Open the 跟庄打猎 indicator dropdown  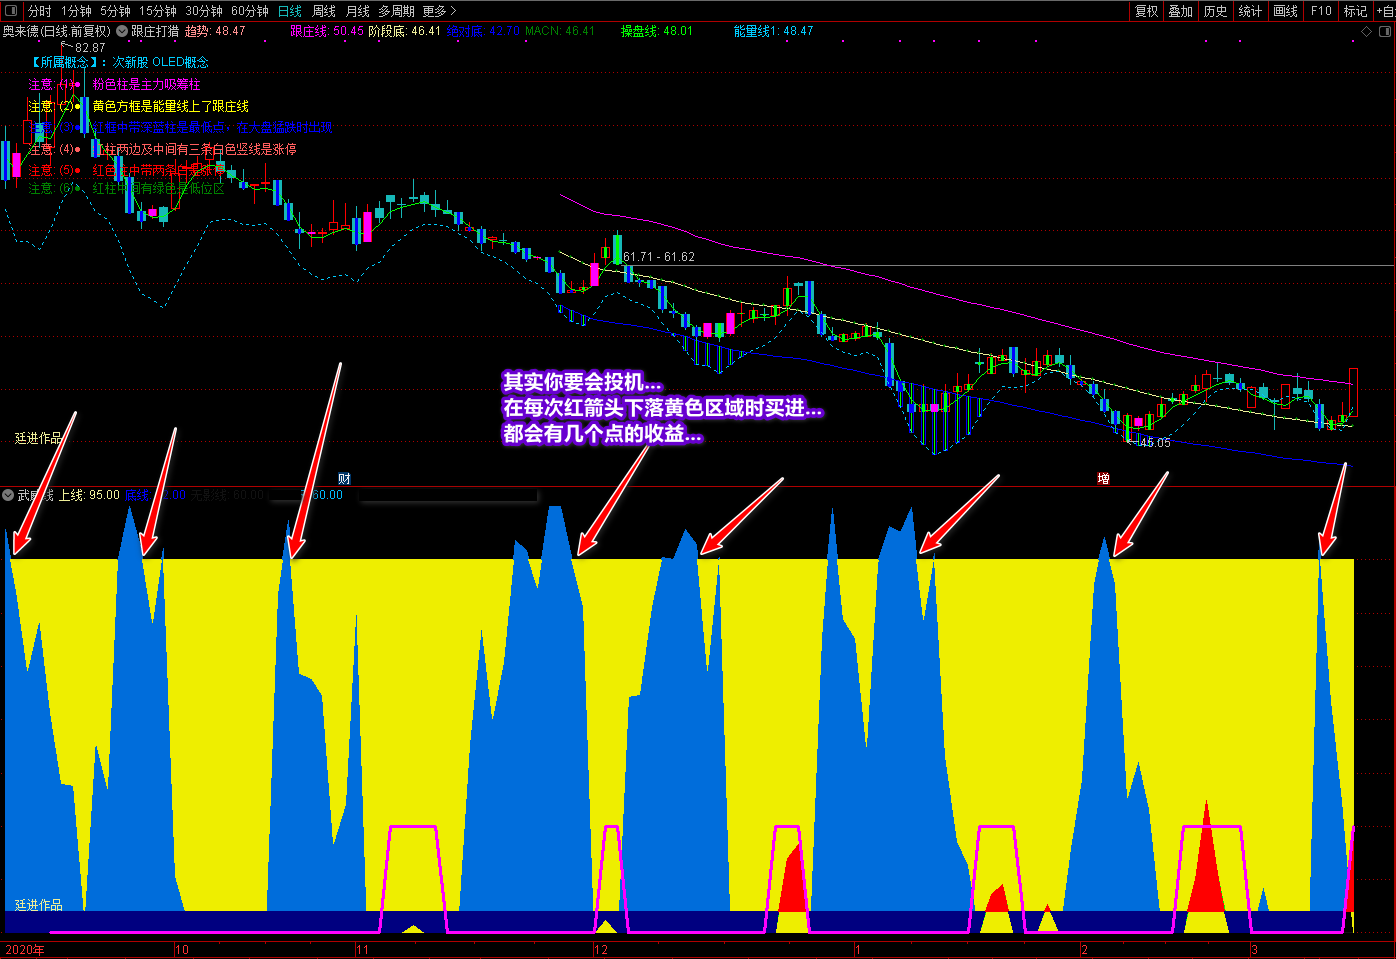[122, 31]
